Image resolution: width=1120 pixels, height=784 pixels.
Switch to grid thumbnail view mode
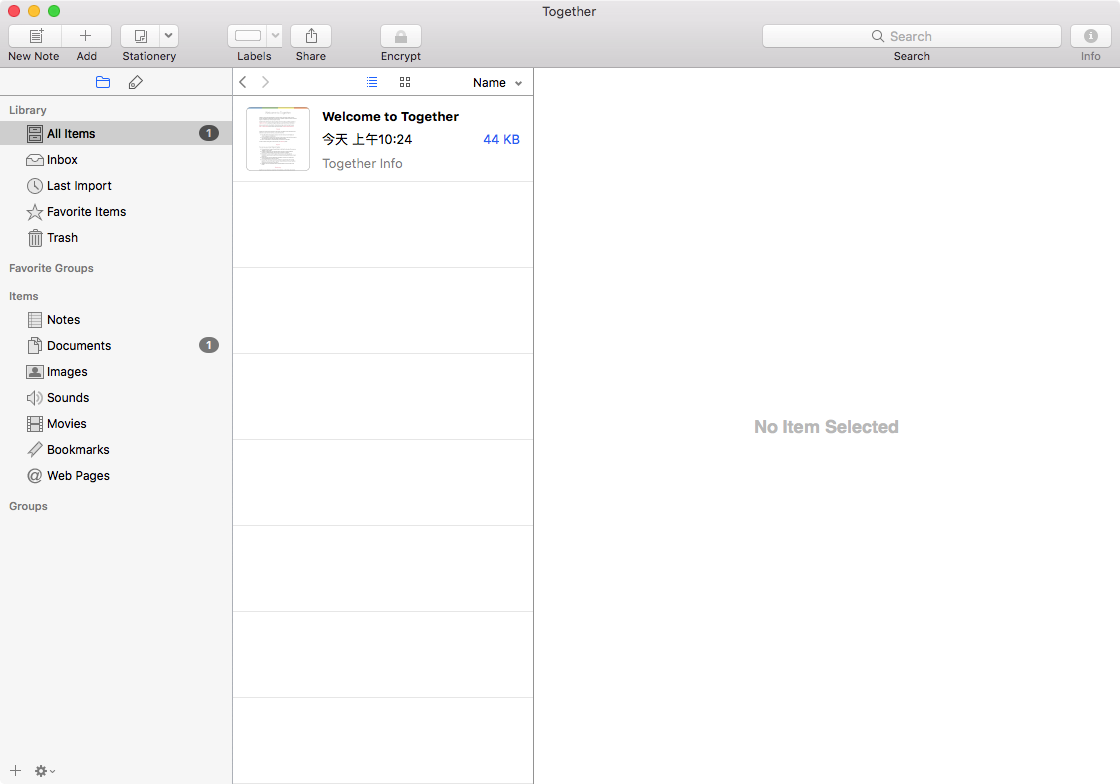click(405, 82)
